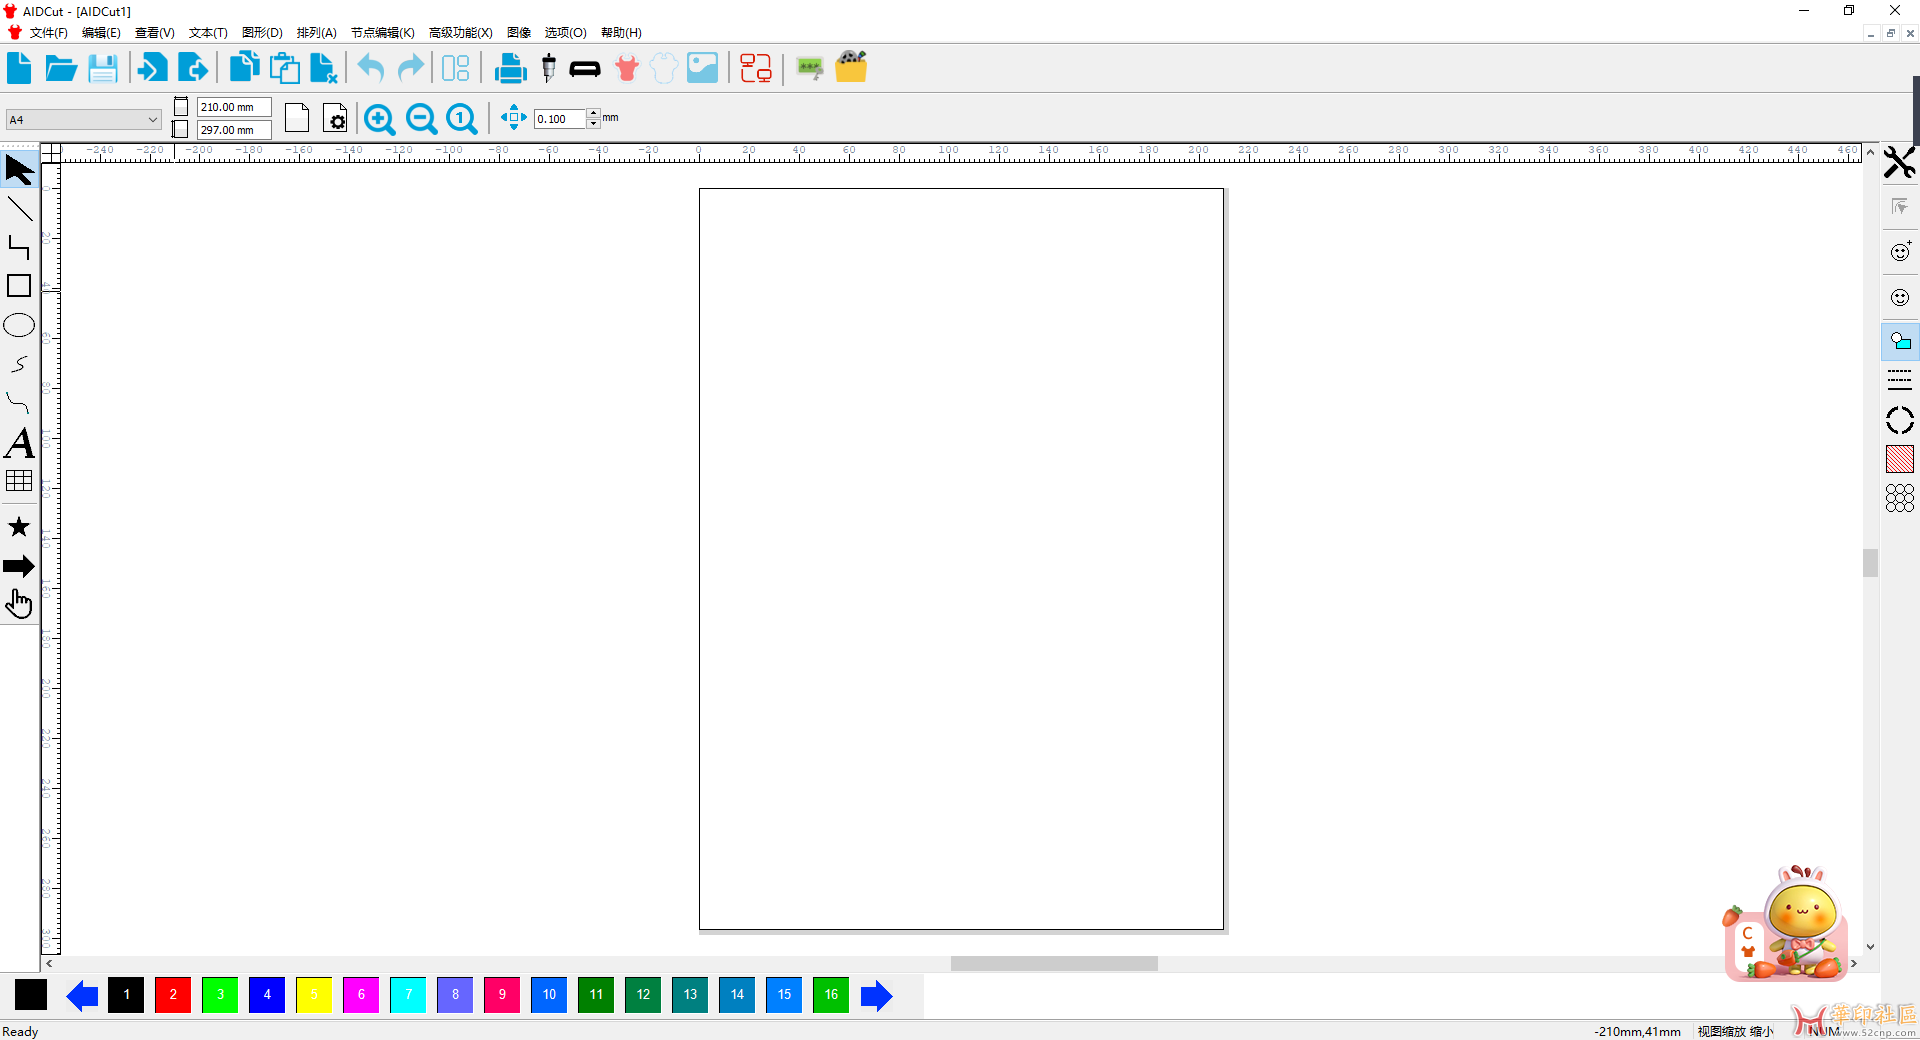Viewport: 1920px width, 1040px height.
Task: Click the blank page portrait icon
Action: coord(297,118)
